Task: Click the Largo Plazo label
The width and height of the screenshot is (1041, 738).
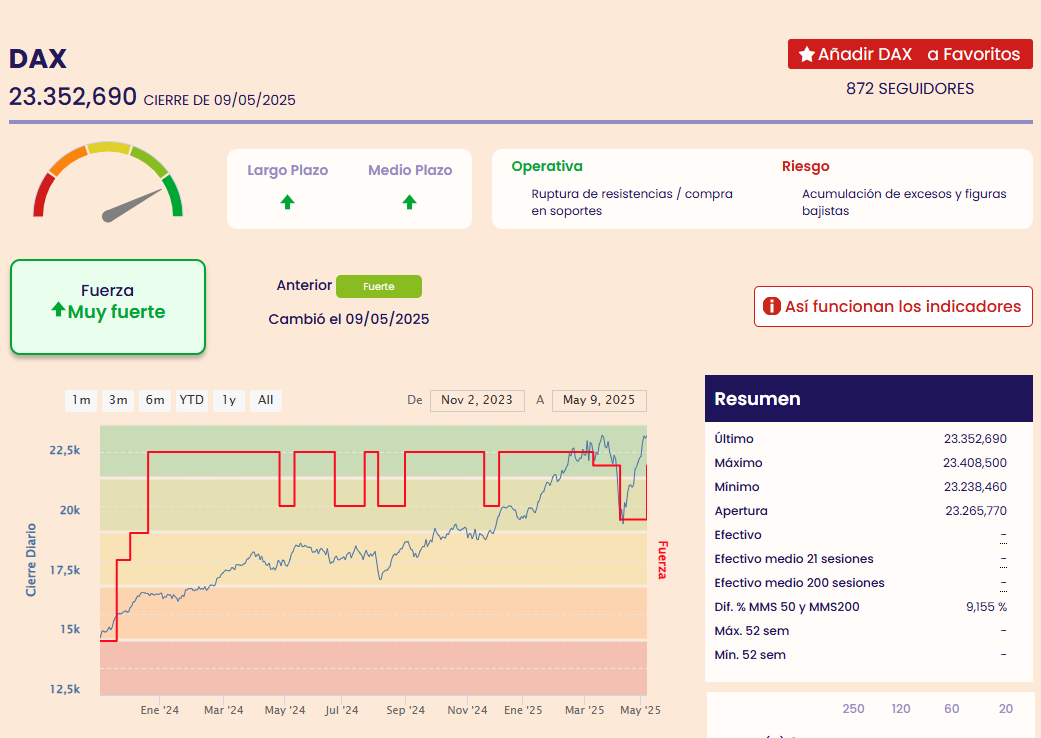Action: (x=287, y=170)
